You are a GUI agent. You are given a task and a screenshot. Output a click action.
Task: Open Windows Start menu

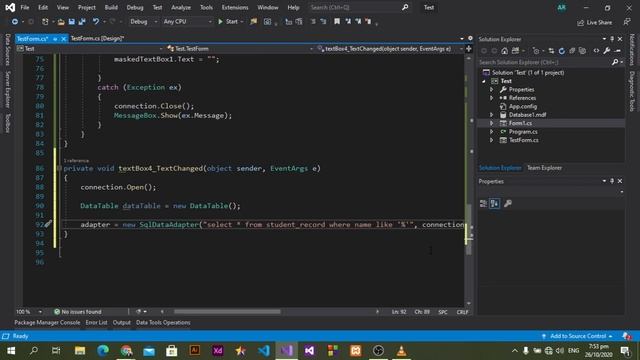(11, 350)
